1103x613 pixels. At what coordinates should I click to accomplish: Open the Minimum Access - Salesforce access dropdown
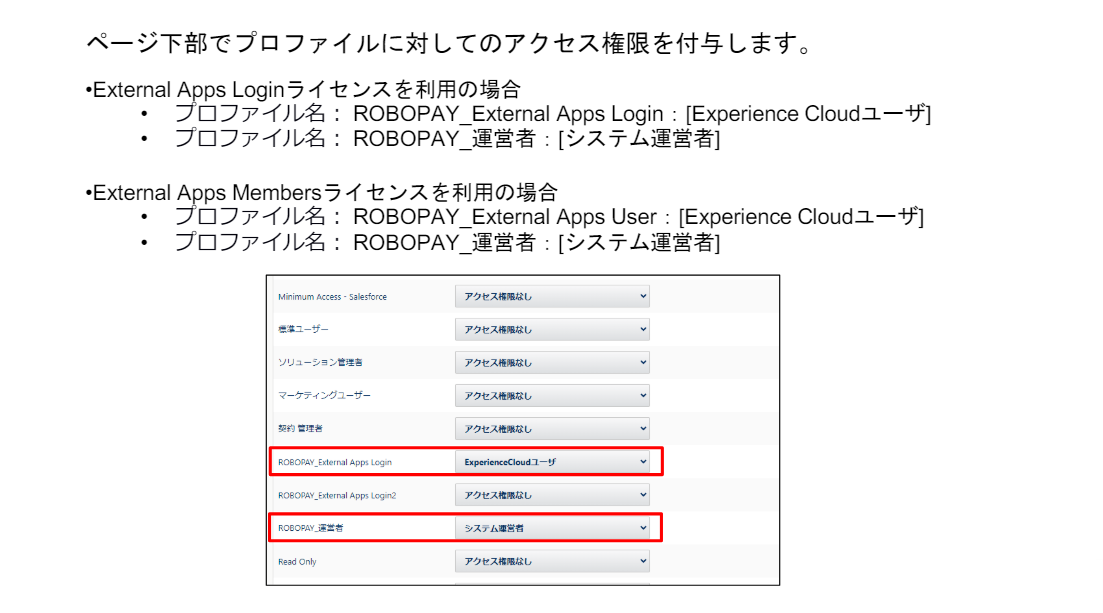click(552, 296)
